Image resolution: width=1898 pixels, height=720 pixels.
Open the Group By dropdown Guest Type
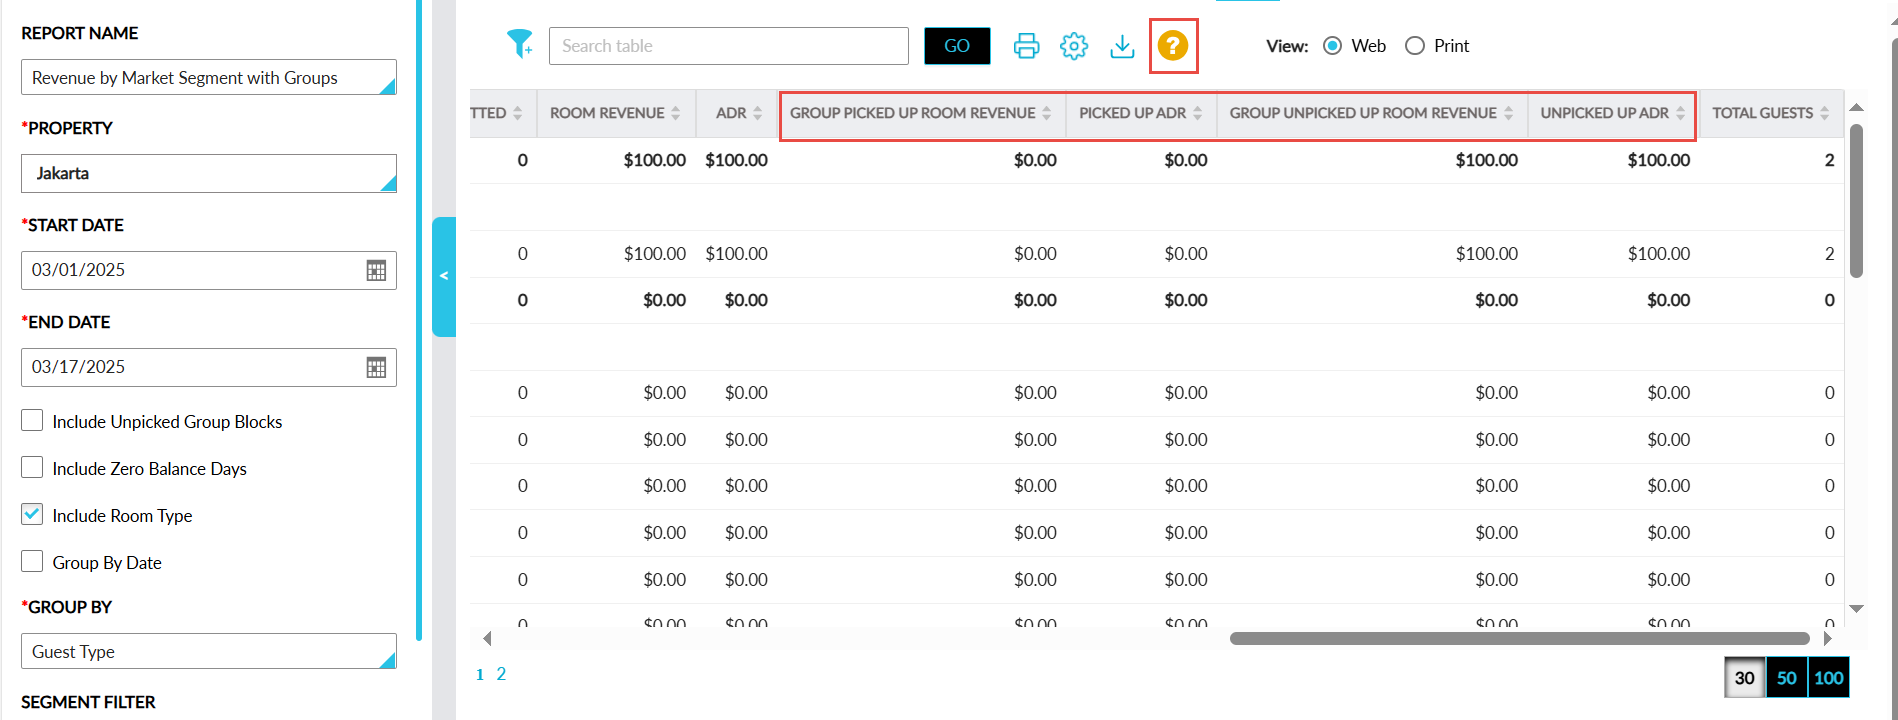(208, 651)
